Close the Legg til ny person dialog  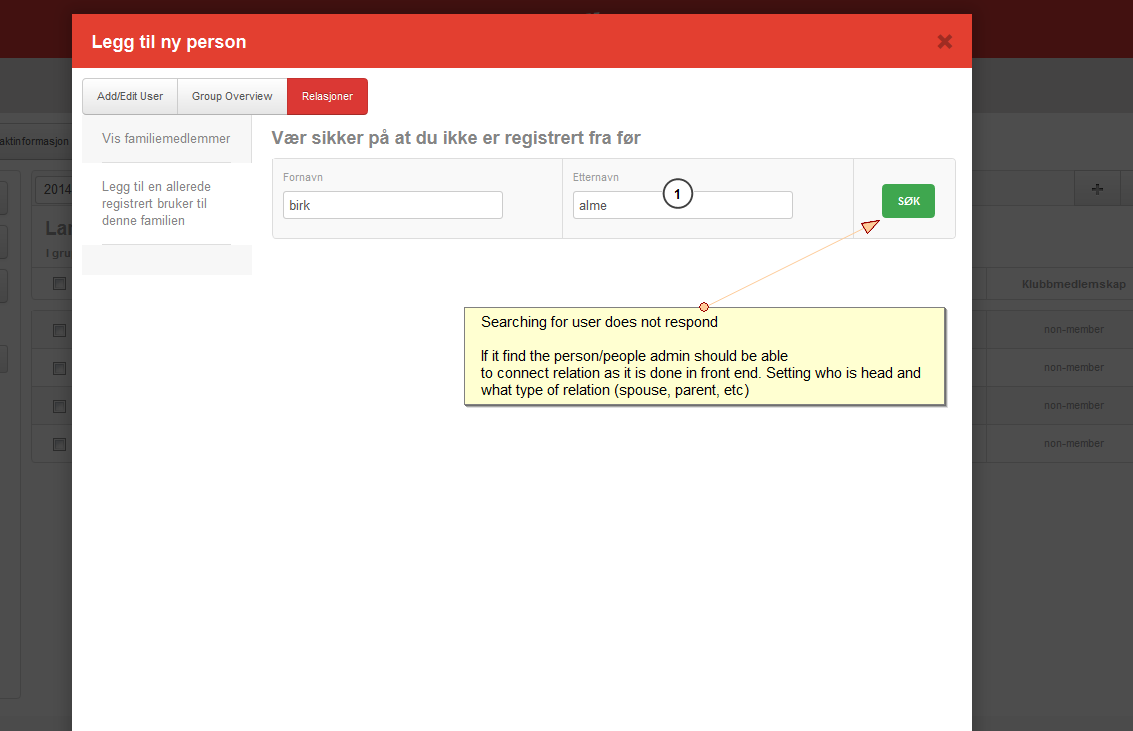click(944, 42)
